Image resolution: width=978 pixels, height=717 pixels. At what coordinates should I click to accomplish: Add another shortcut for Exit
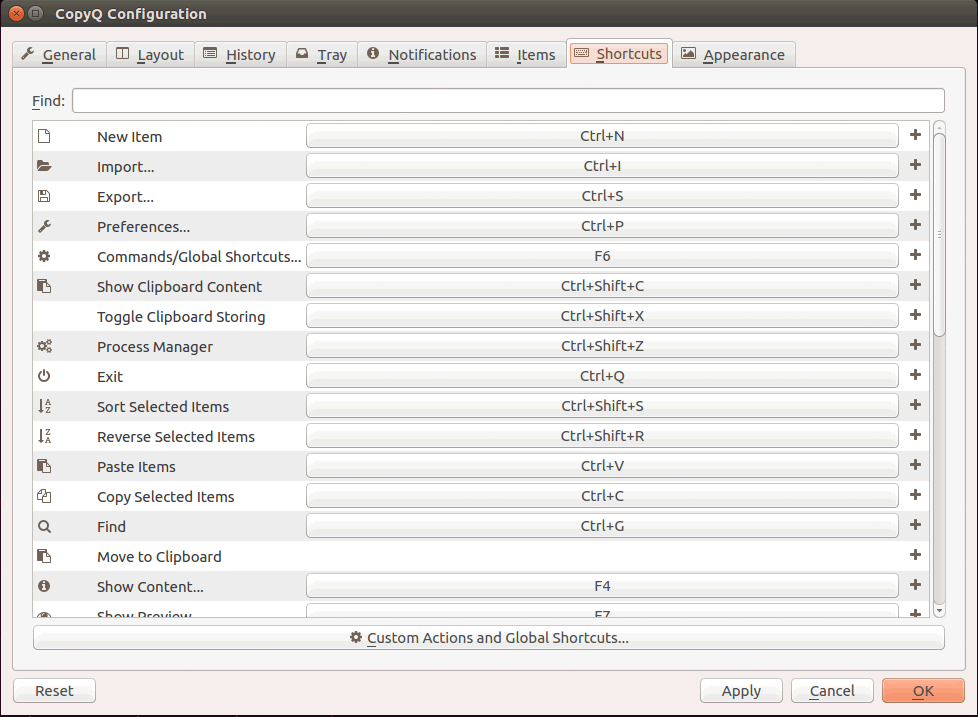pos(915,375)
